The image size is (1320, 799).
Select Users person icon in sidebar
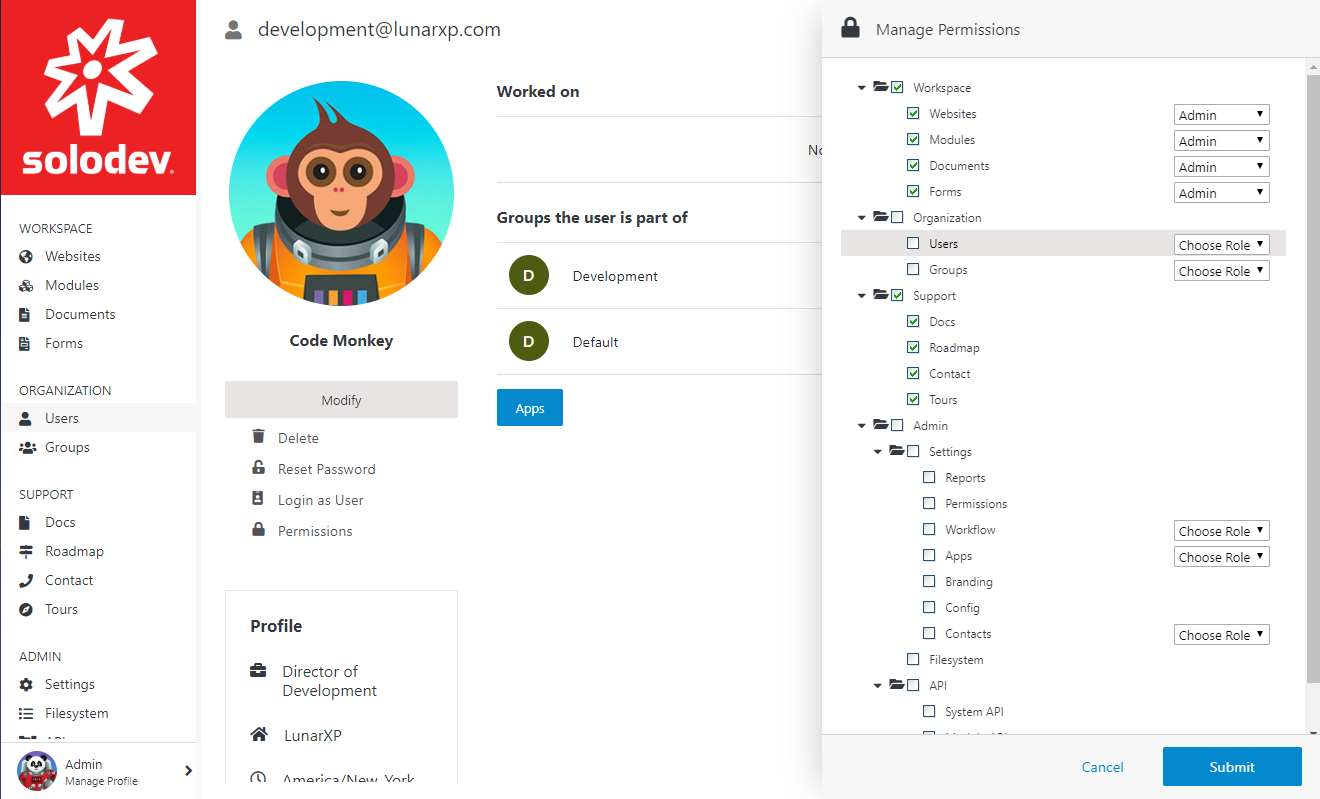pos(26,419)
